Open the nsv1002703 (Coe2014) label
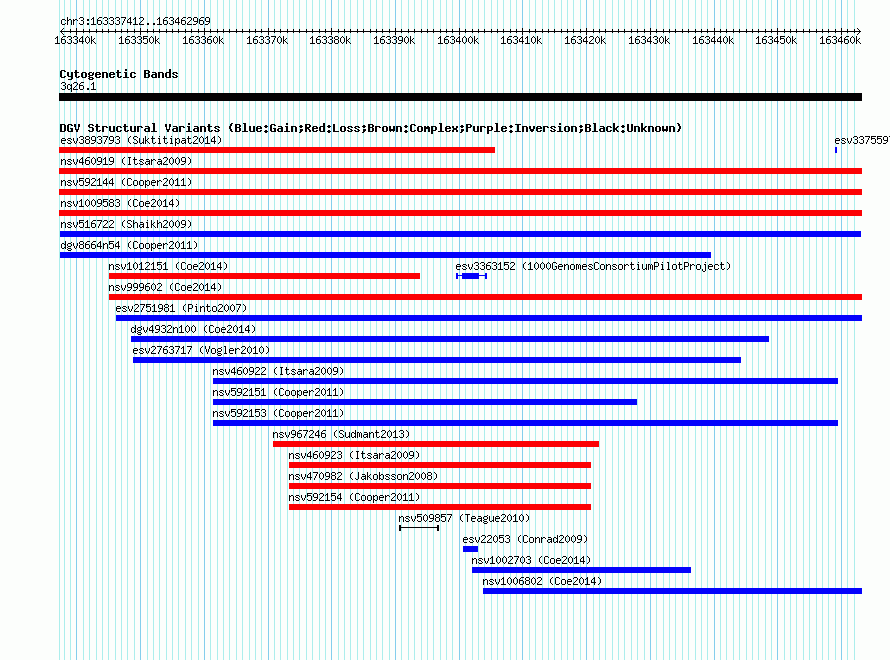This screenshot has height=660, width=890. click(531, 560)
